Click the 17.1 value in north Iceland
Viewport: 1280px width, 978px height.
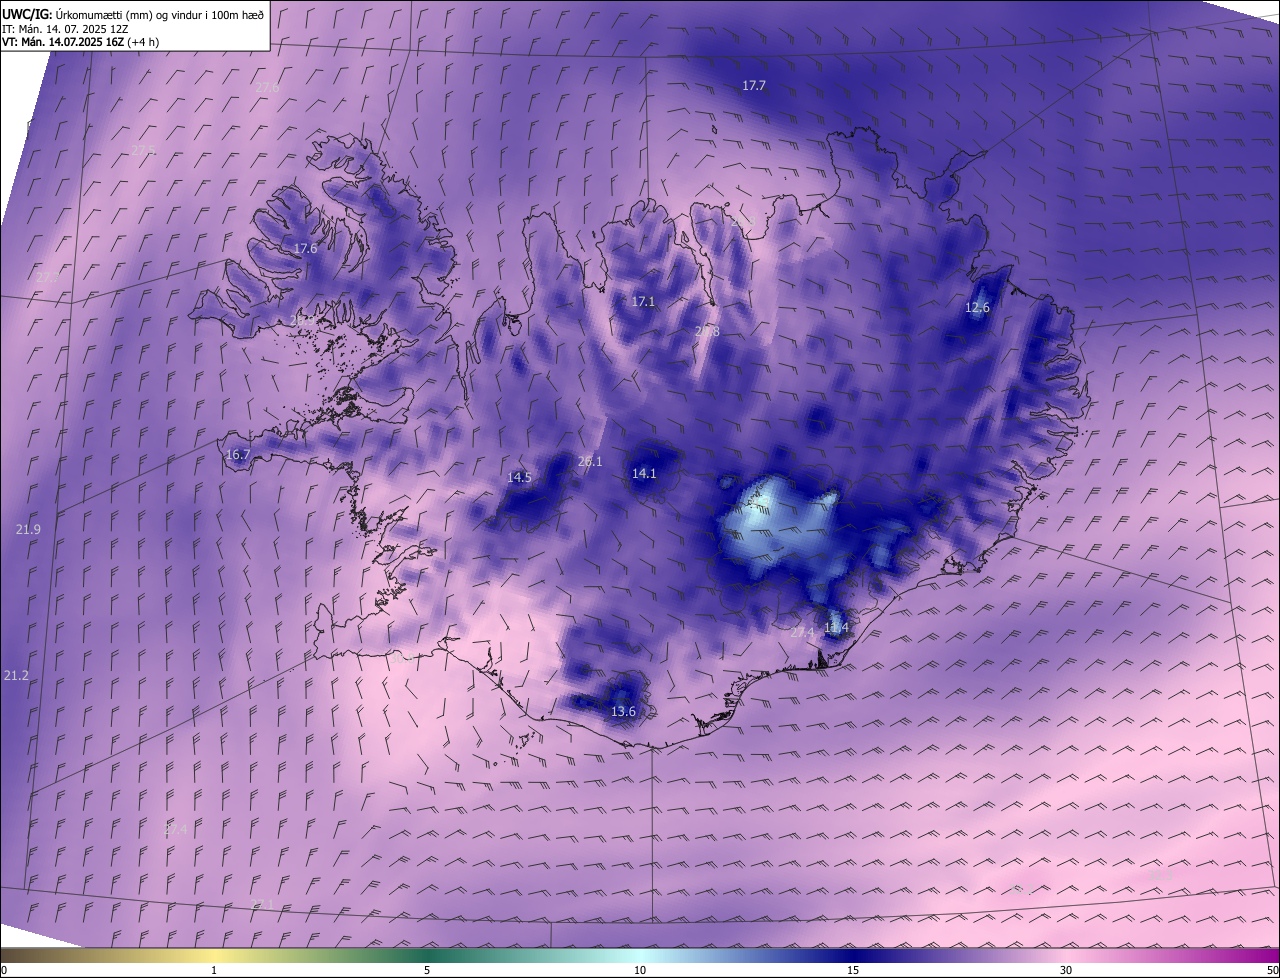(x=643, y=301)
